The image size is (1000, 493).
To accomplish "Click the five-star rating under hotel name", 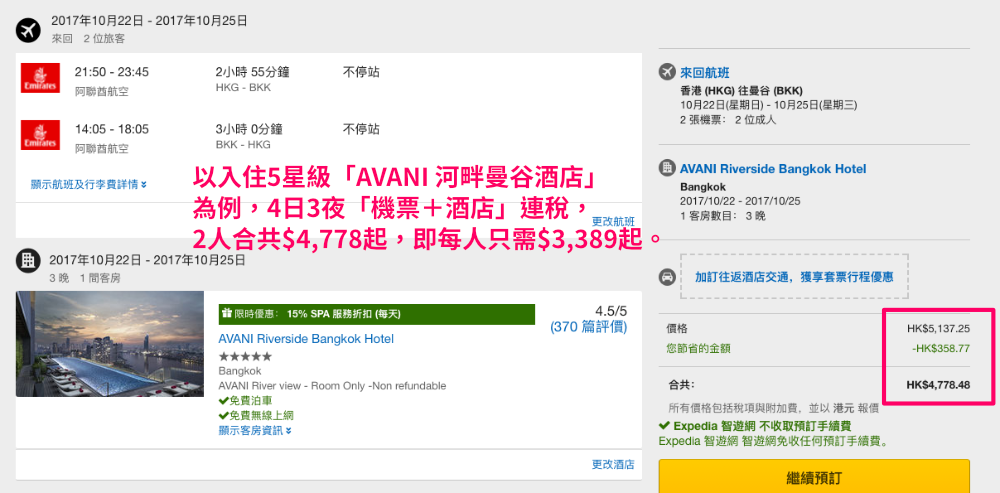I will pos(245,357).
